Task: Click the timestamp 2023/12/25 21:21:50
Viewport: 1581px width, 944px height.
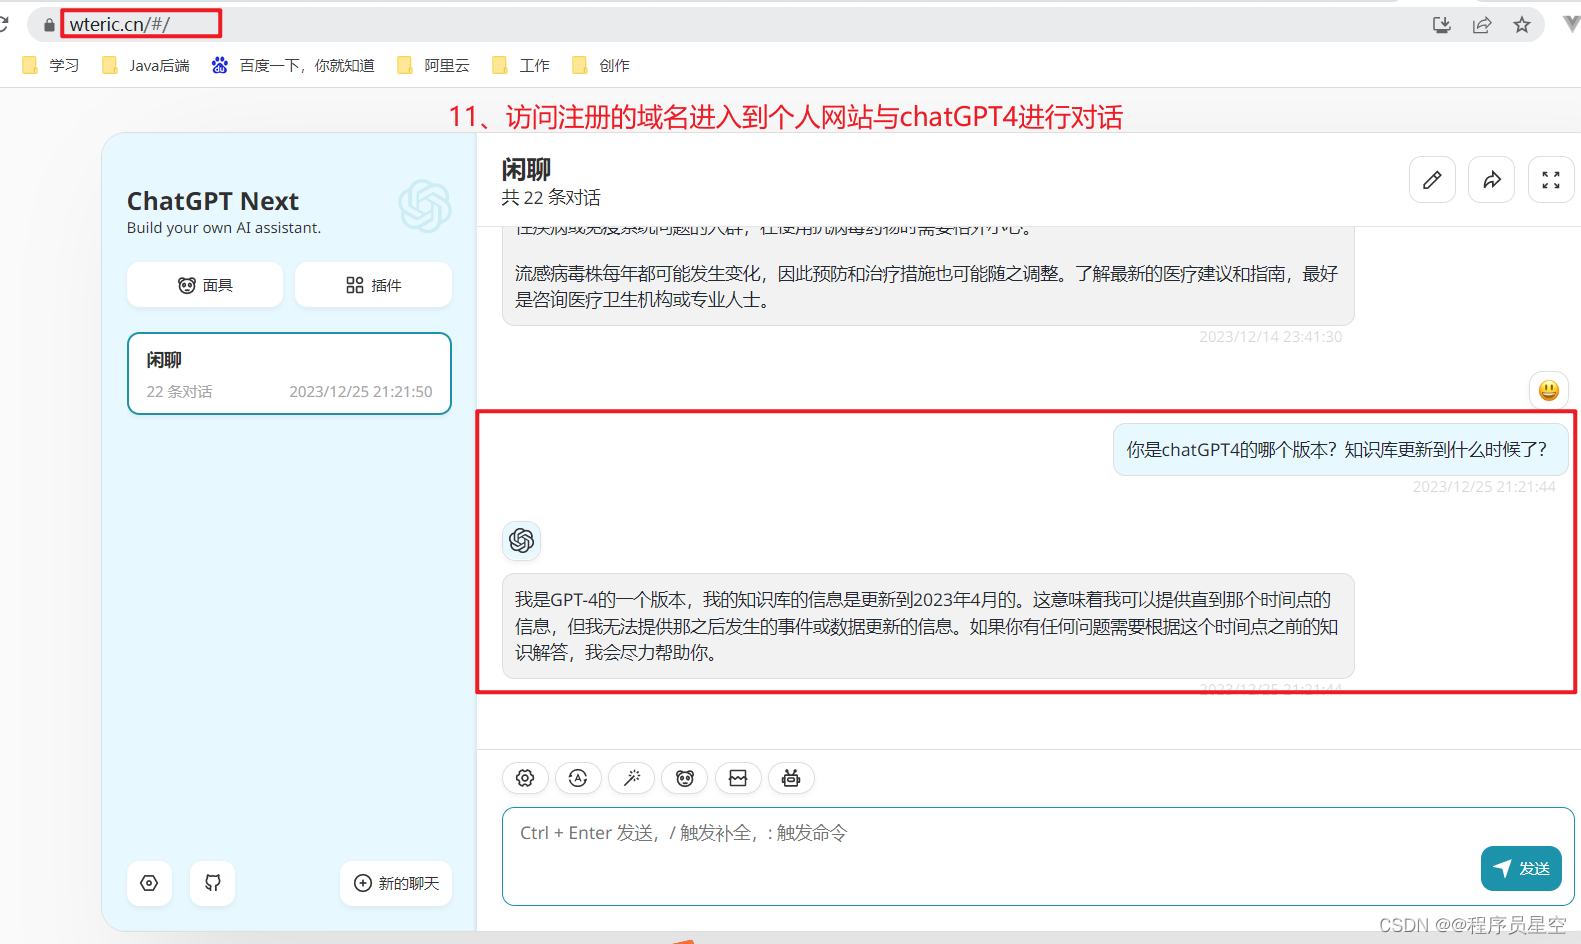Action: [x=361, y=392]
